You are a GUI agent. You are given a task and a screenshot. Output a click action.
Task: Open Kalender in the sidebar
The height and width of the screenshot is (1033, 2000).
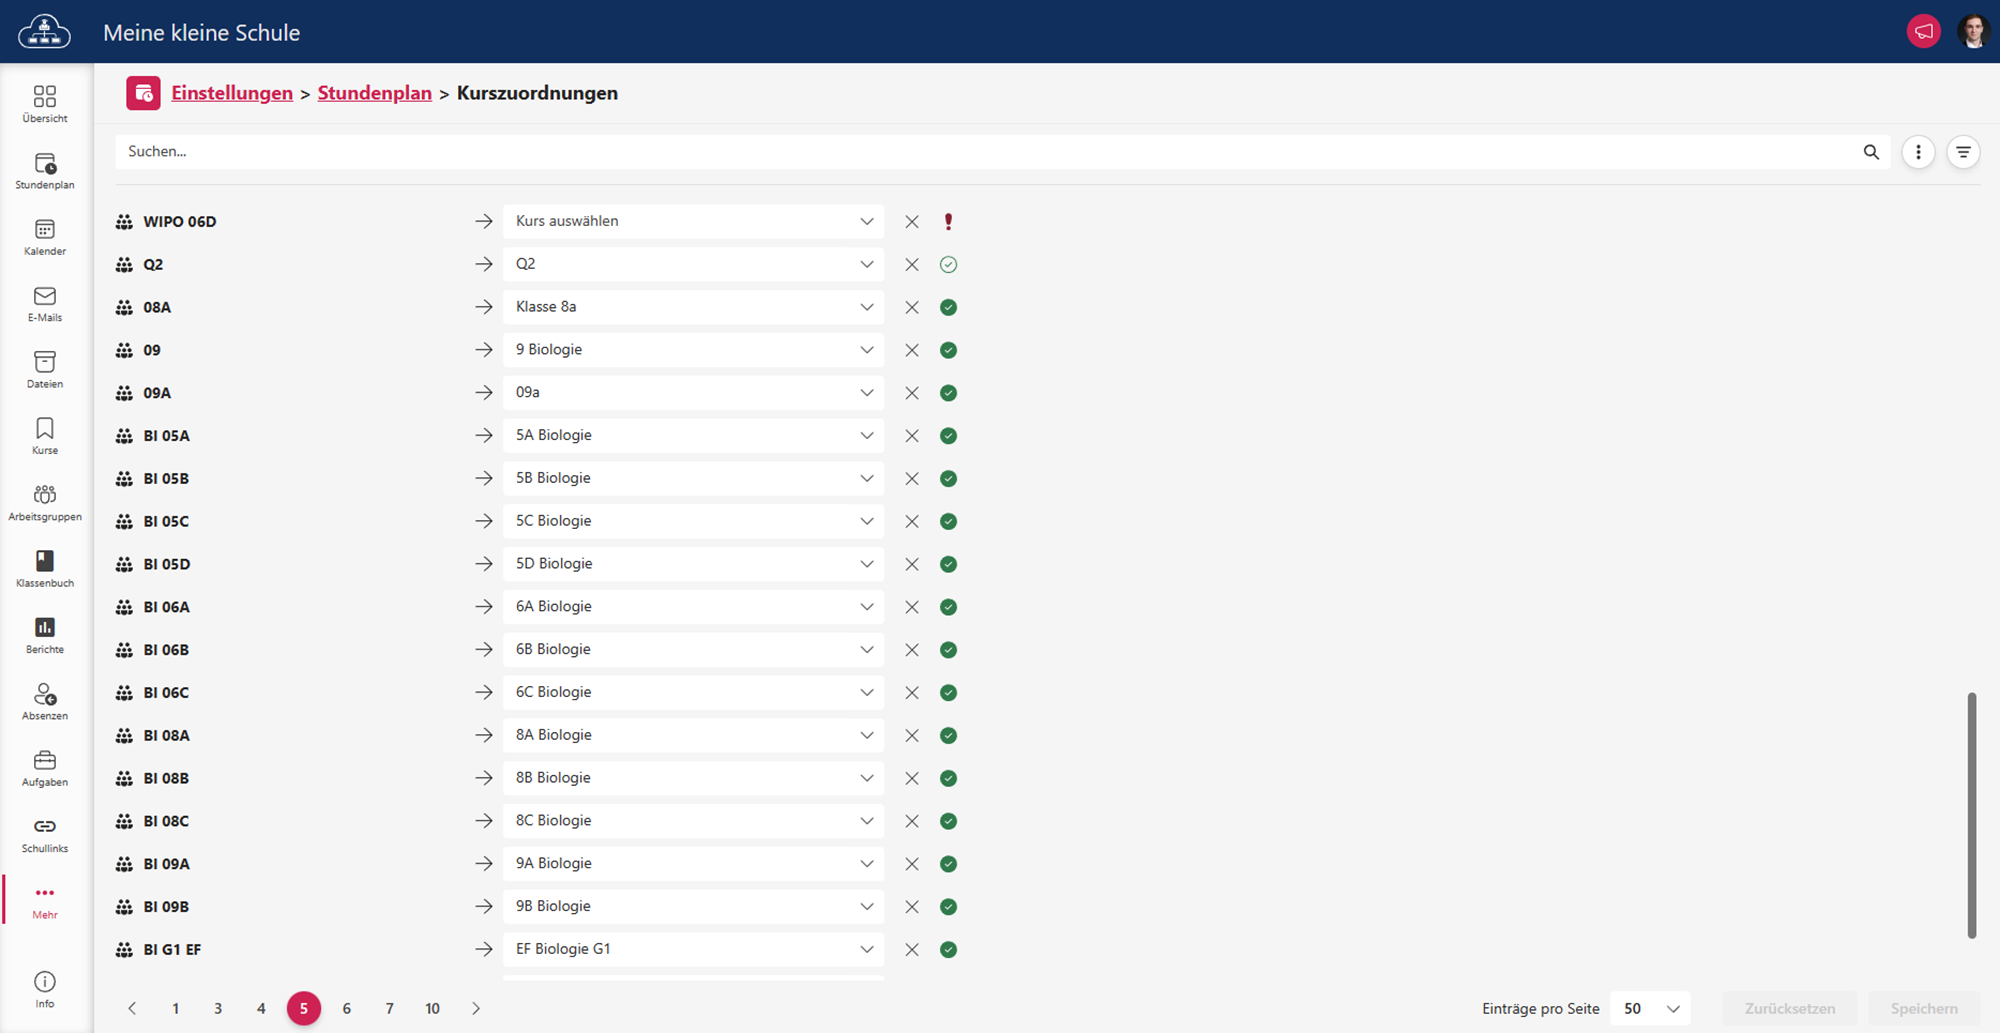45,237
